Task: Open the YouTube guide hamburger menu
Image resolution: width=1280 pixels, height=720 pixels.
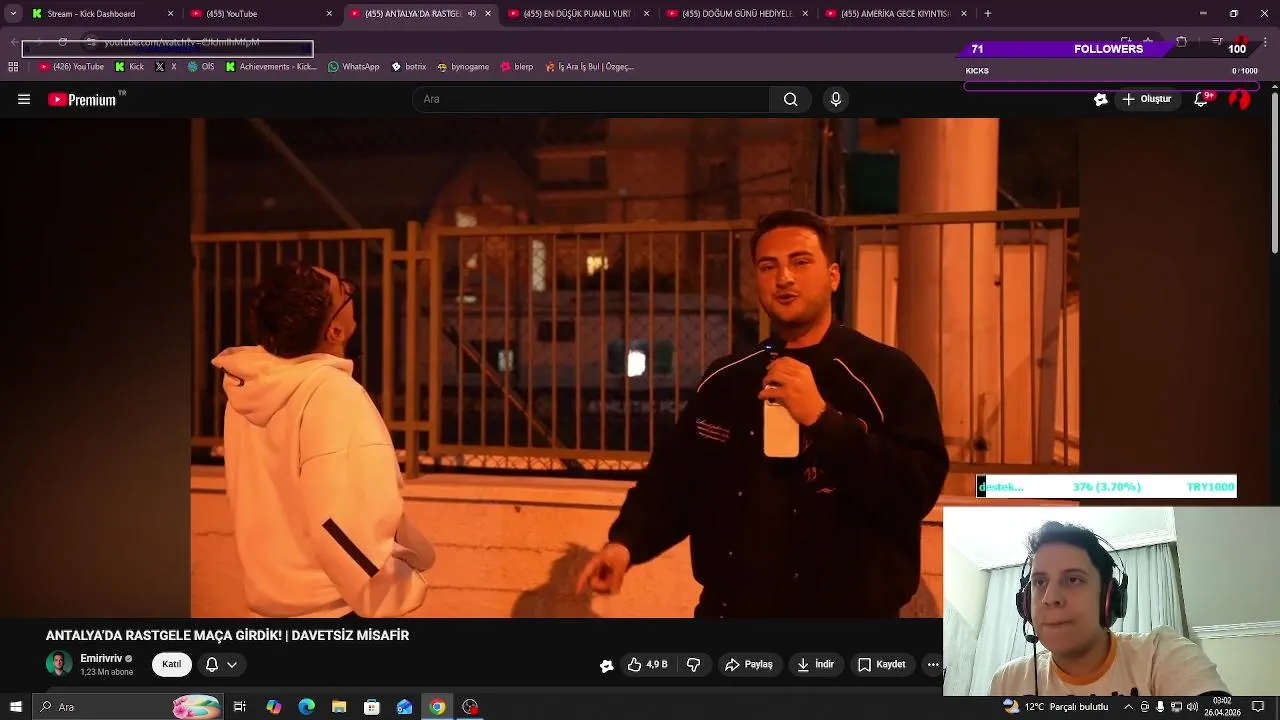Action: click(24, 99)
